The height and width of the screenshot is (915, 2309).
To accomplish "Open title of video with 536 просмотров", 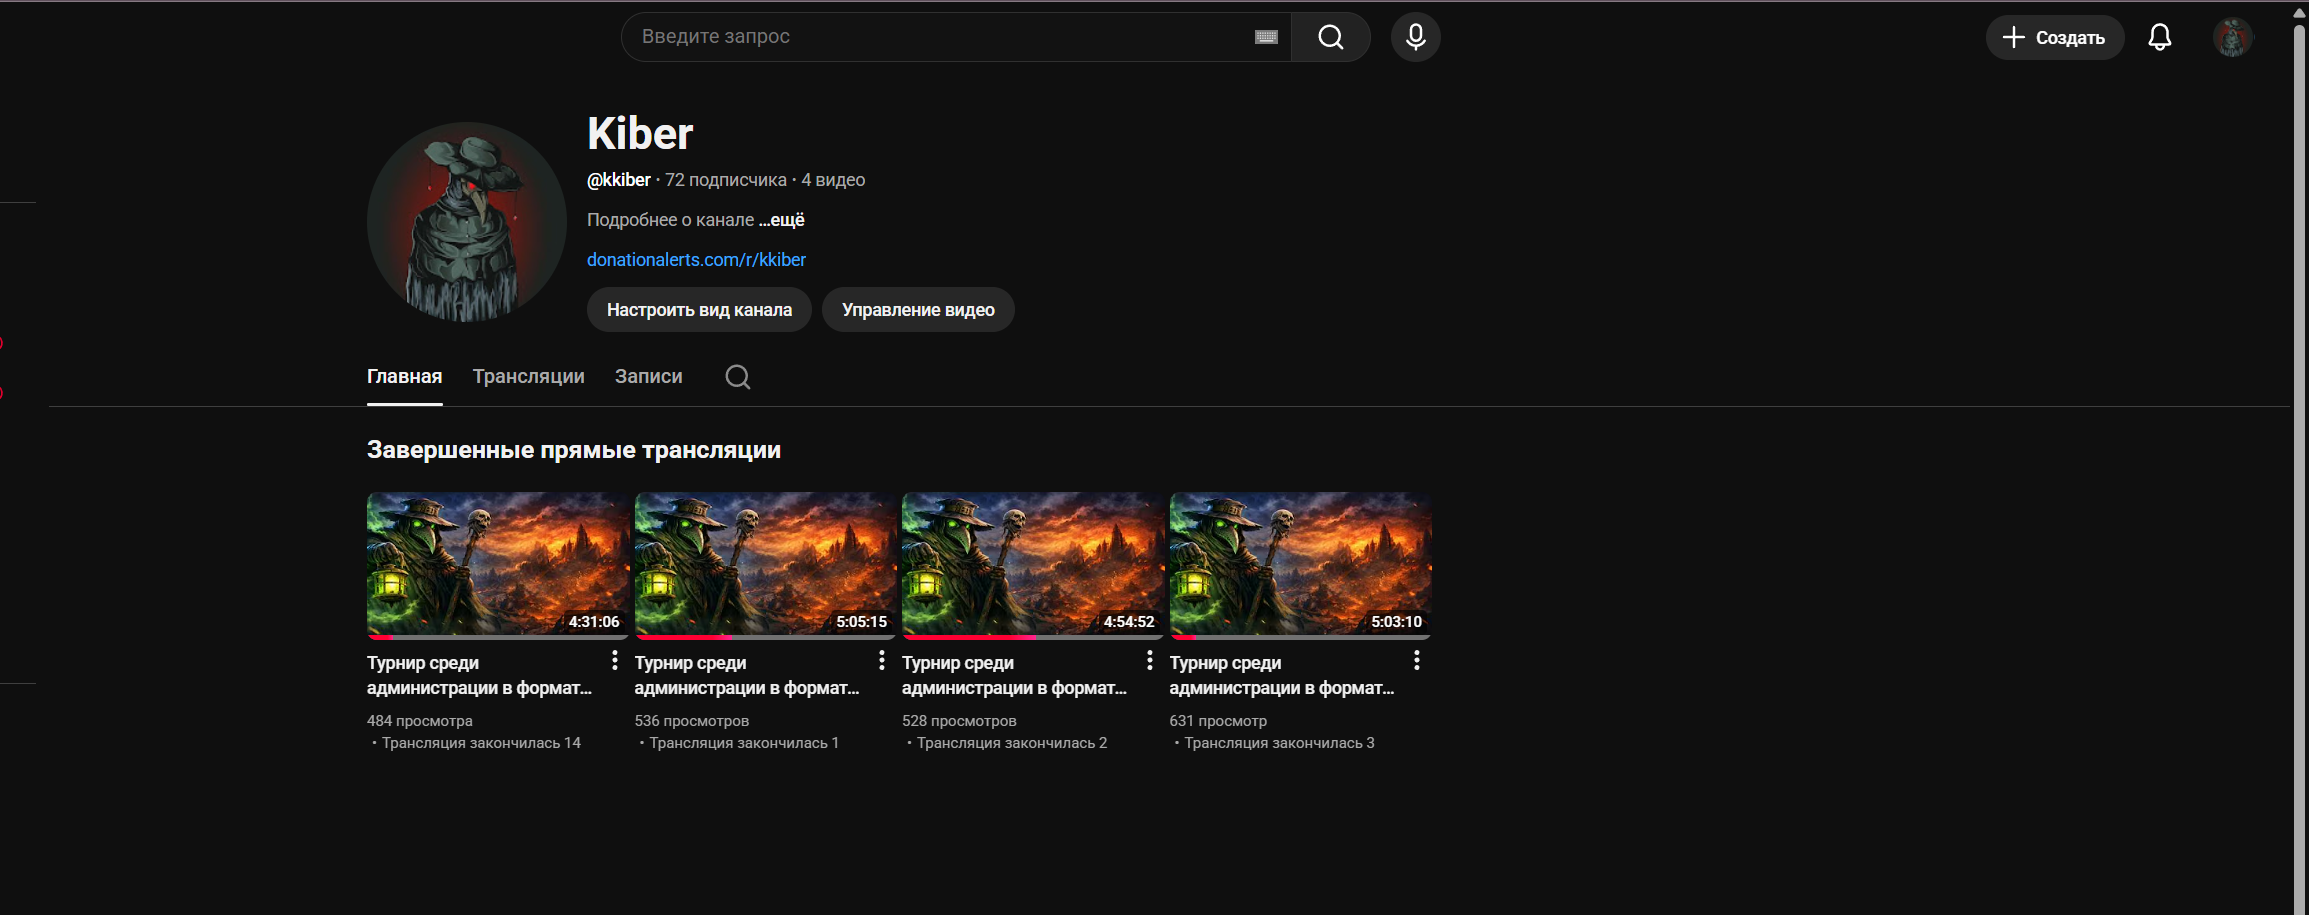I will point(746,675).
